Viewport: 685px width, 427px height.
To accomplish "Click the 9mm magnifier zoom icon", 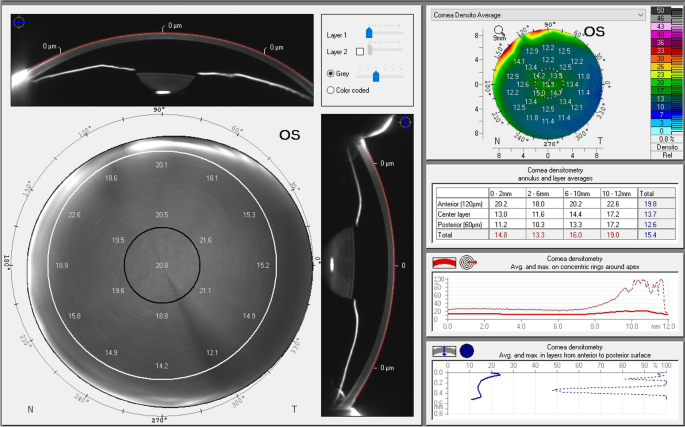I will [501, 33].
